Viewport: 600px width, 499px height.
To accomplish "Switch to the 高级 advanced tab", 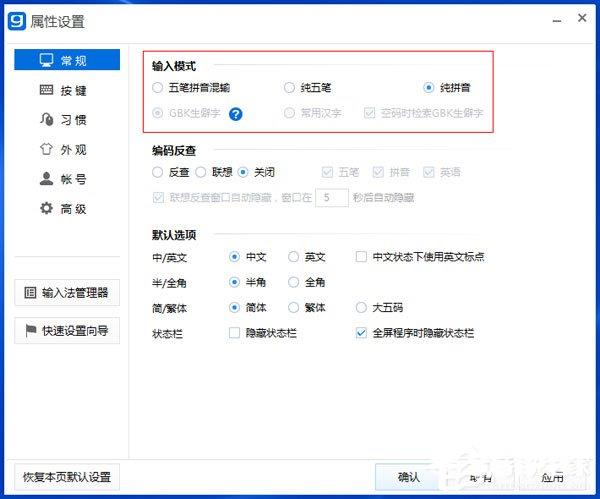I will tap(64, 209).
